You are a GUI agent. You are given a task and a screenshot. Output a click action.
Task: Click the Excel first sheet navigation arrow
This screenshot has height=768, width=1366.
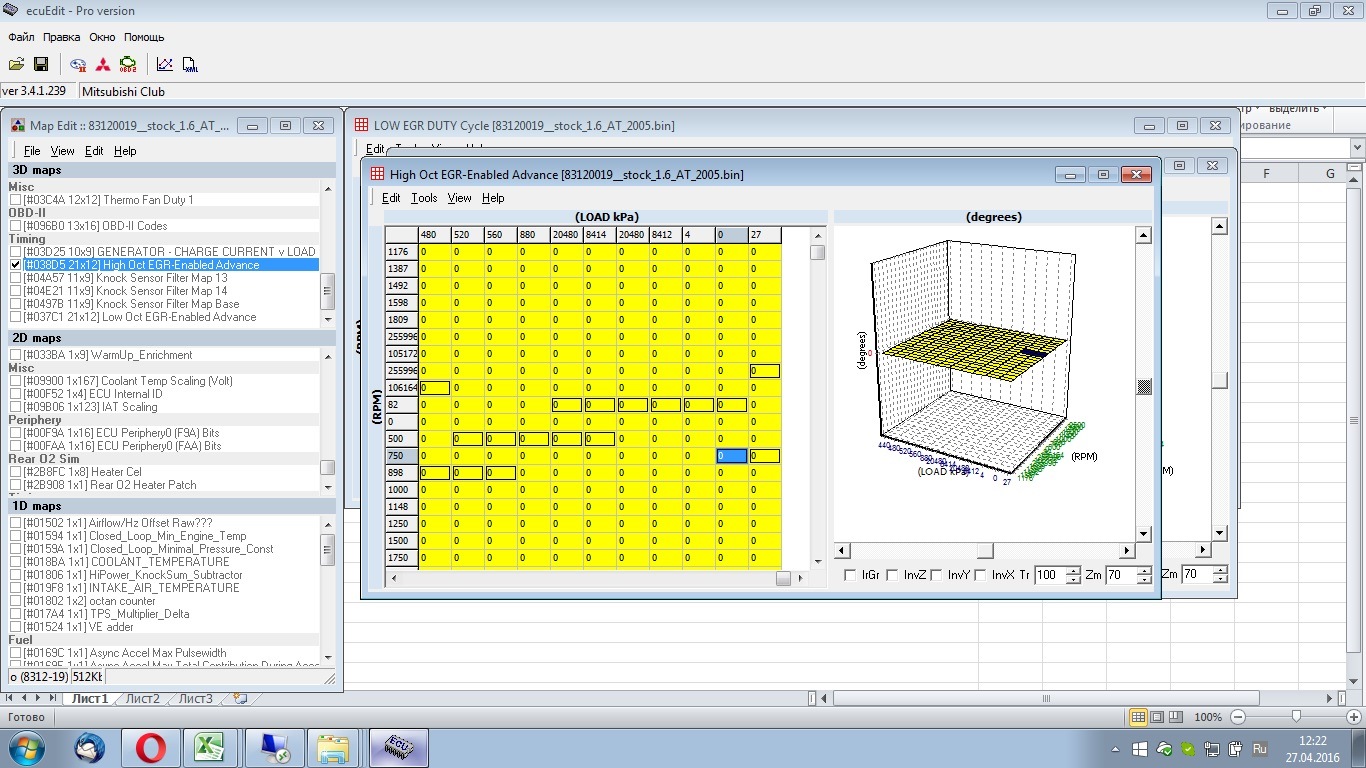[x=10, y=698]
